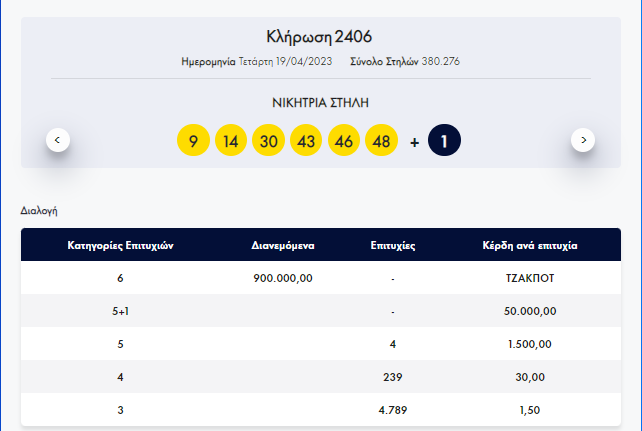The image size is (642, 431).
Task: Click the Κέρδη ανά επιτυχία column header
Action: [530, 245]
